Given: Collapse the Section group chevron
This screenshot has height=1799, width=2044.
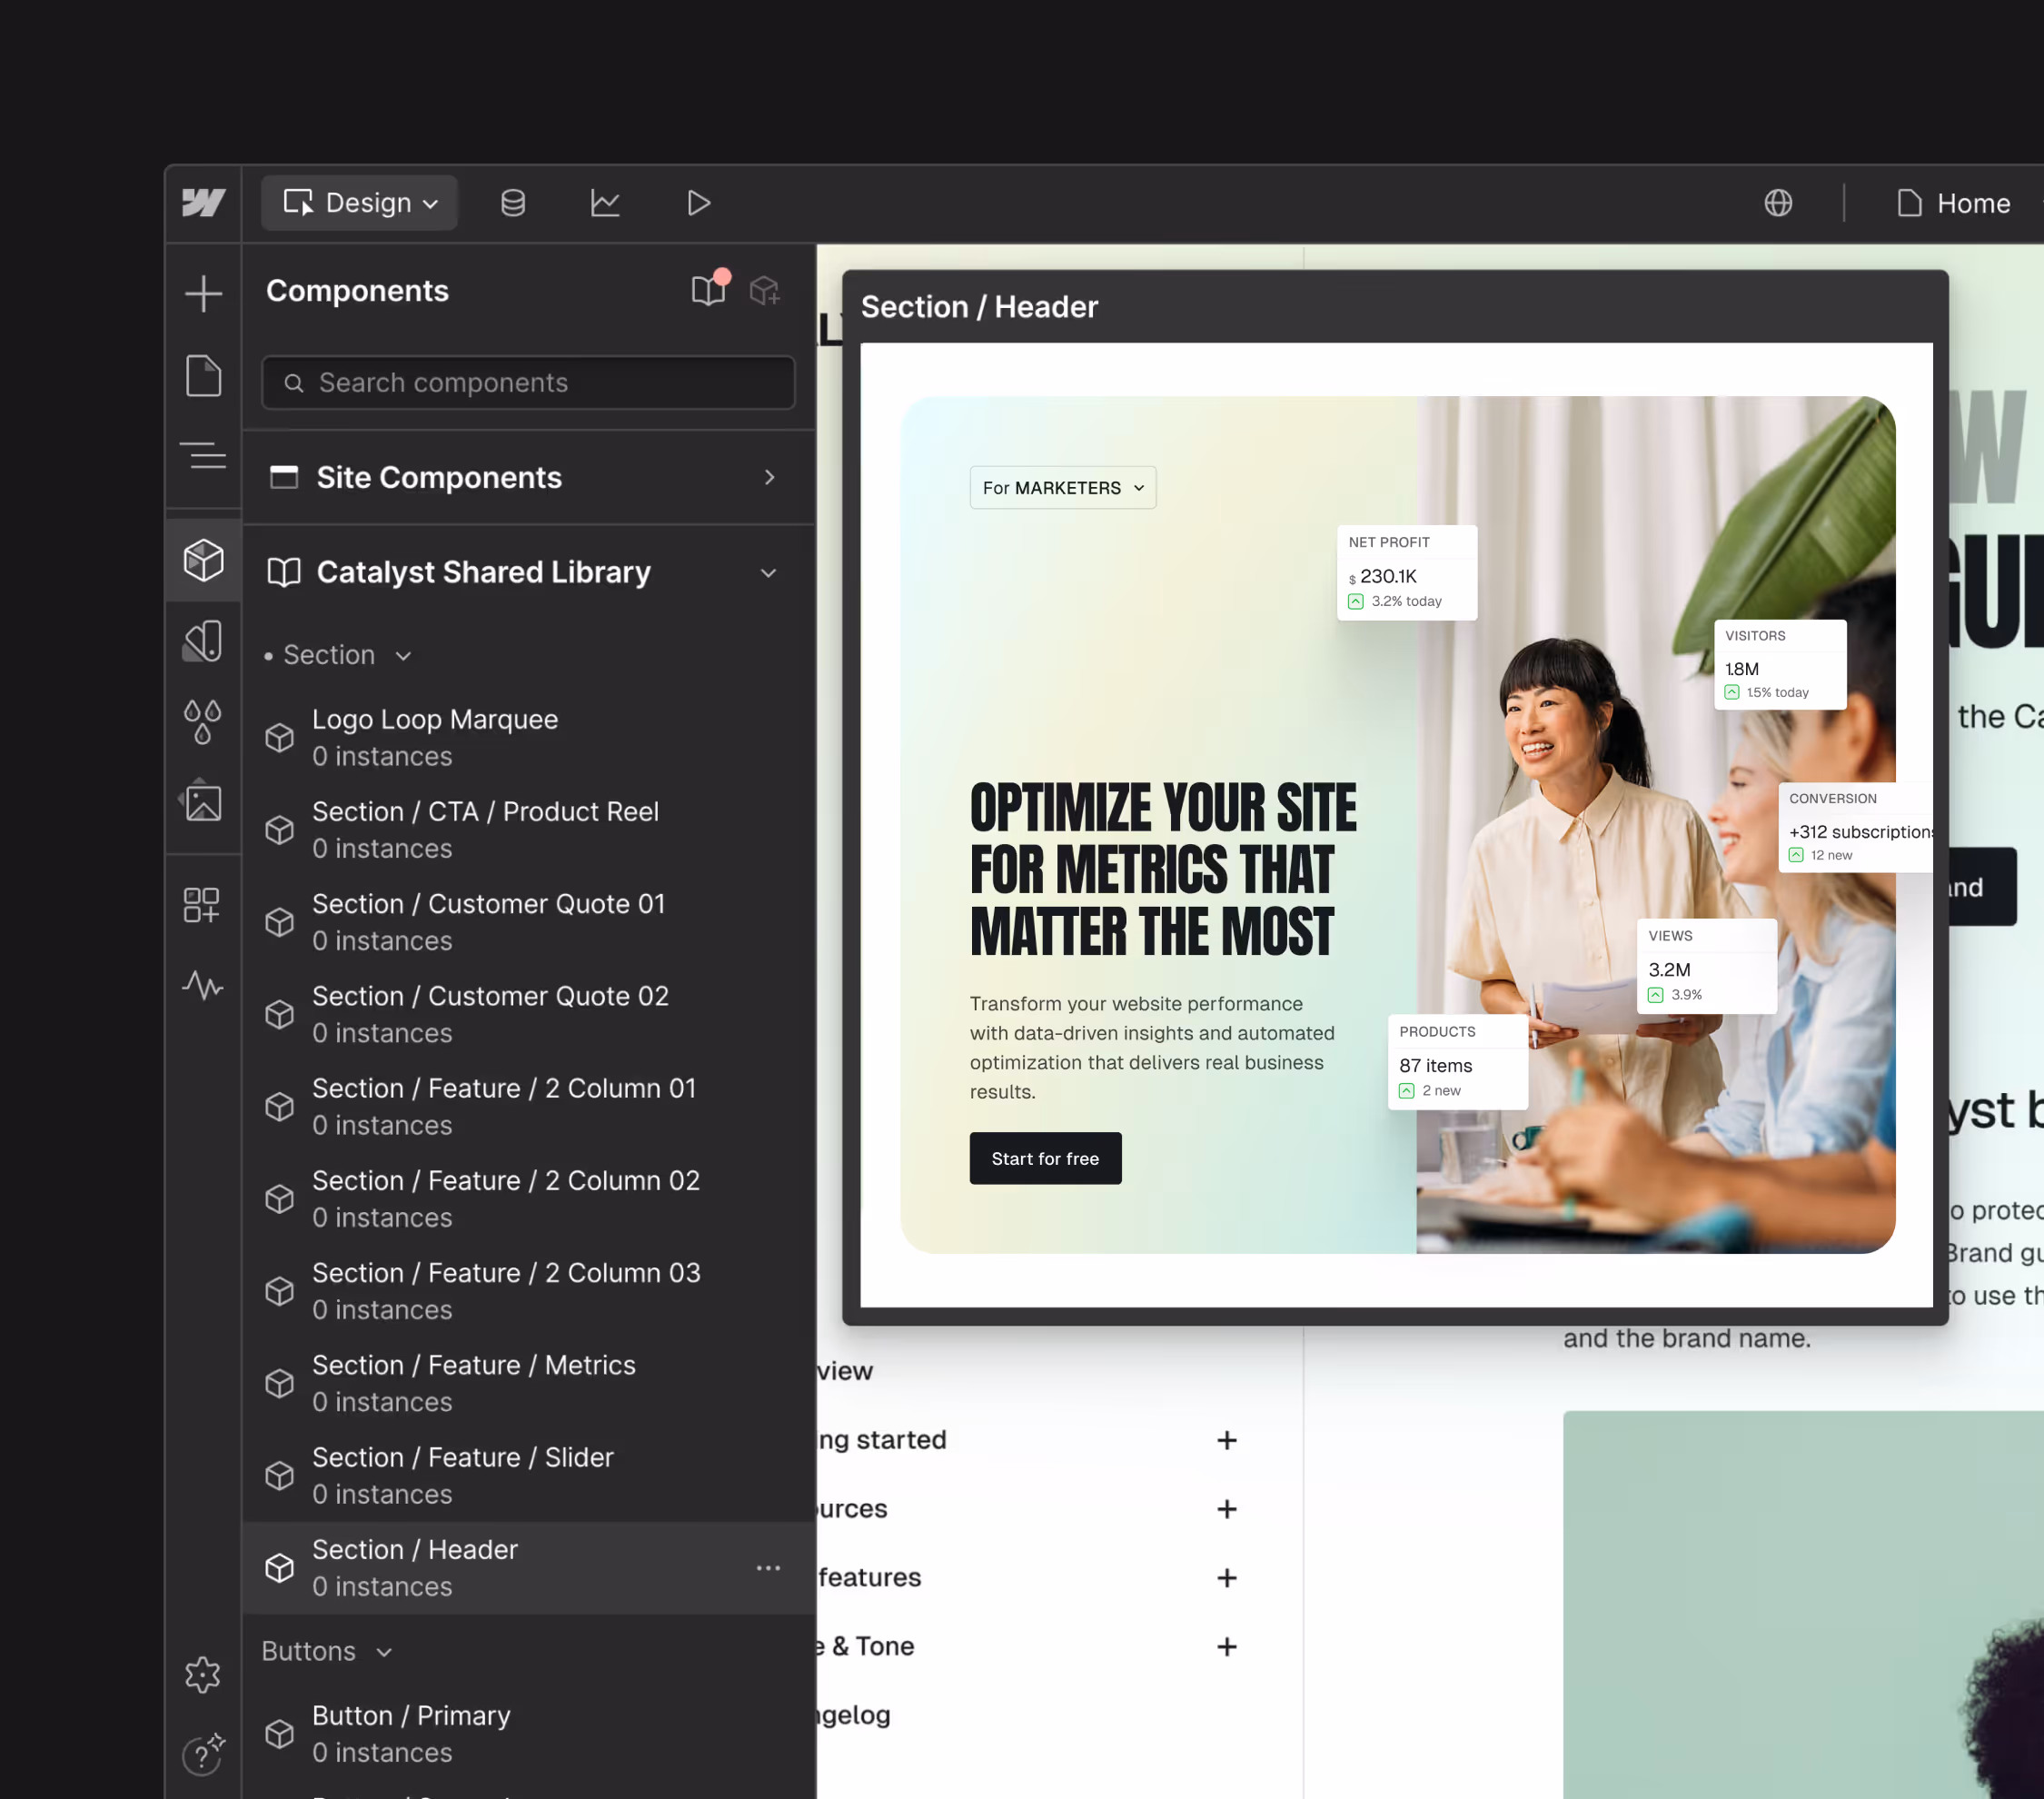Looking at the screenshot, I should tap(403, 656).
